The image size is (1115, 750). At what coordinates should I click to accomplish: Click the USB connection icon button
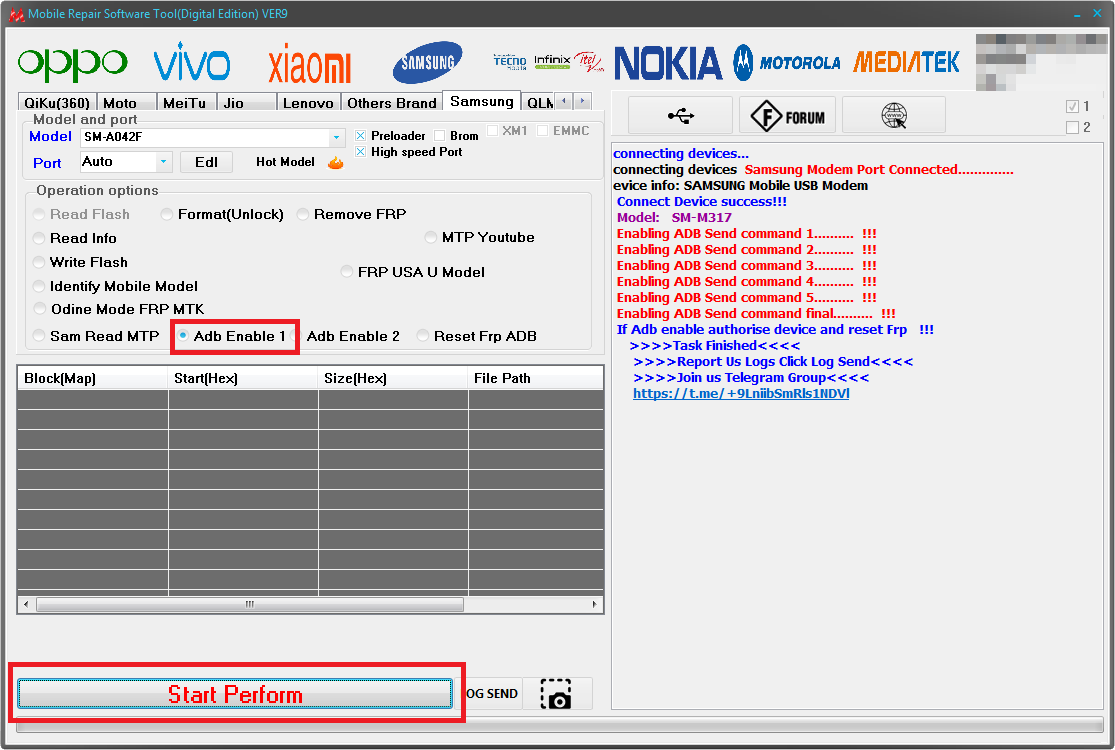click(681, 115)
